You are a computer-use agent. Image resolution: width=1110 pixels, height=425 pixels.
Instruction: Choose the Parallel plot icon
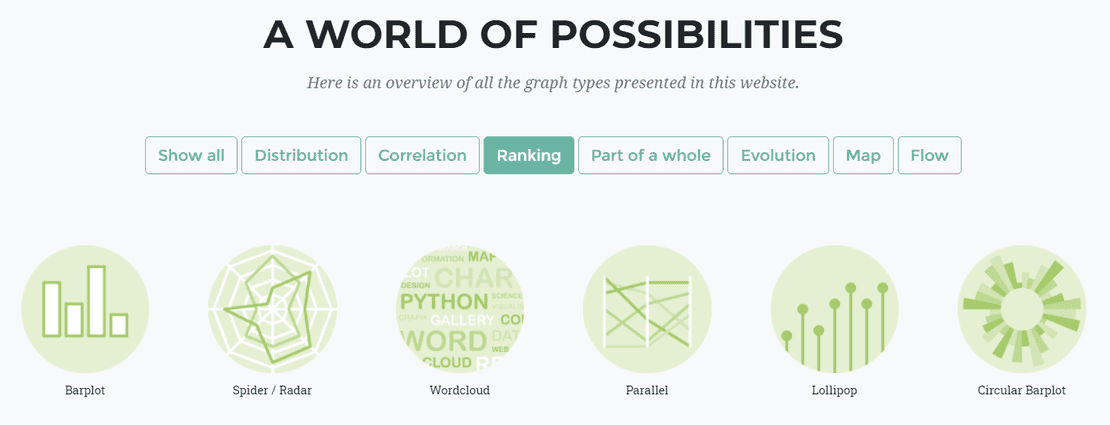(647, 309)
